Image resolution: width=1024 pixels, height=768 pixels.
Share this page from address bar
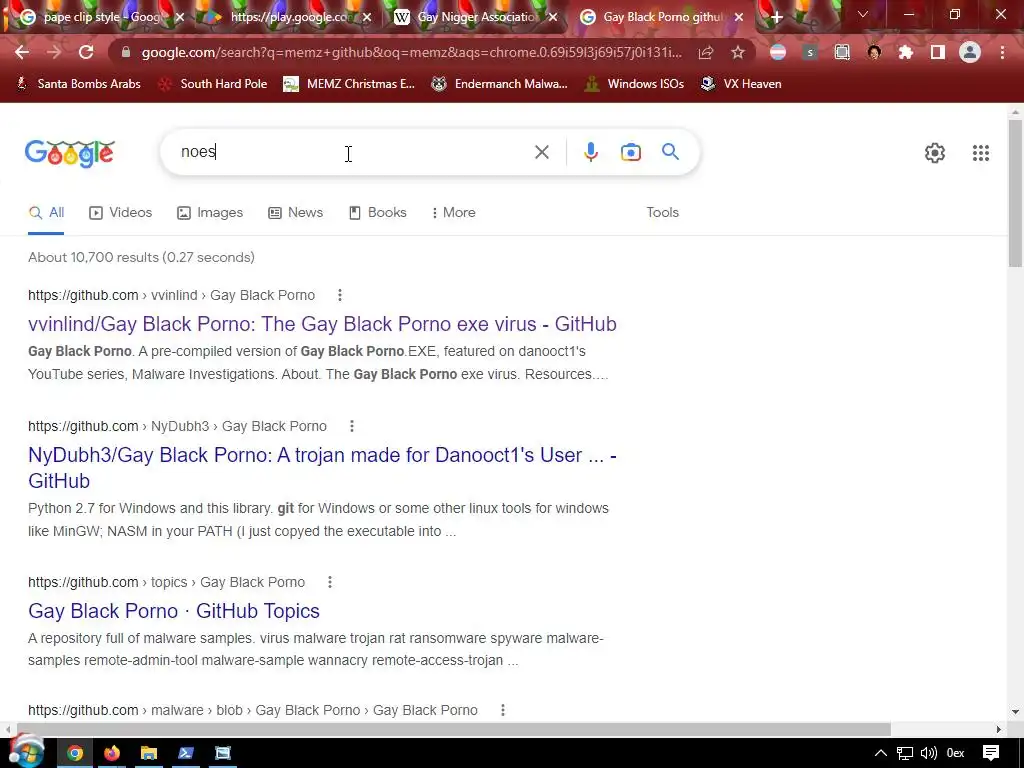coord(705,53)
